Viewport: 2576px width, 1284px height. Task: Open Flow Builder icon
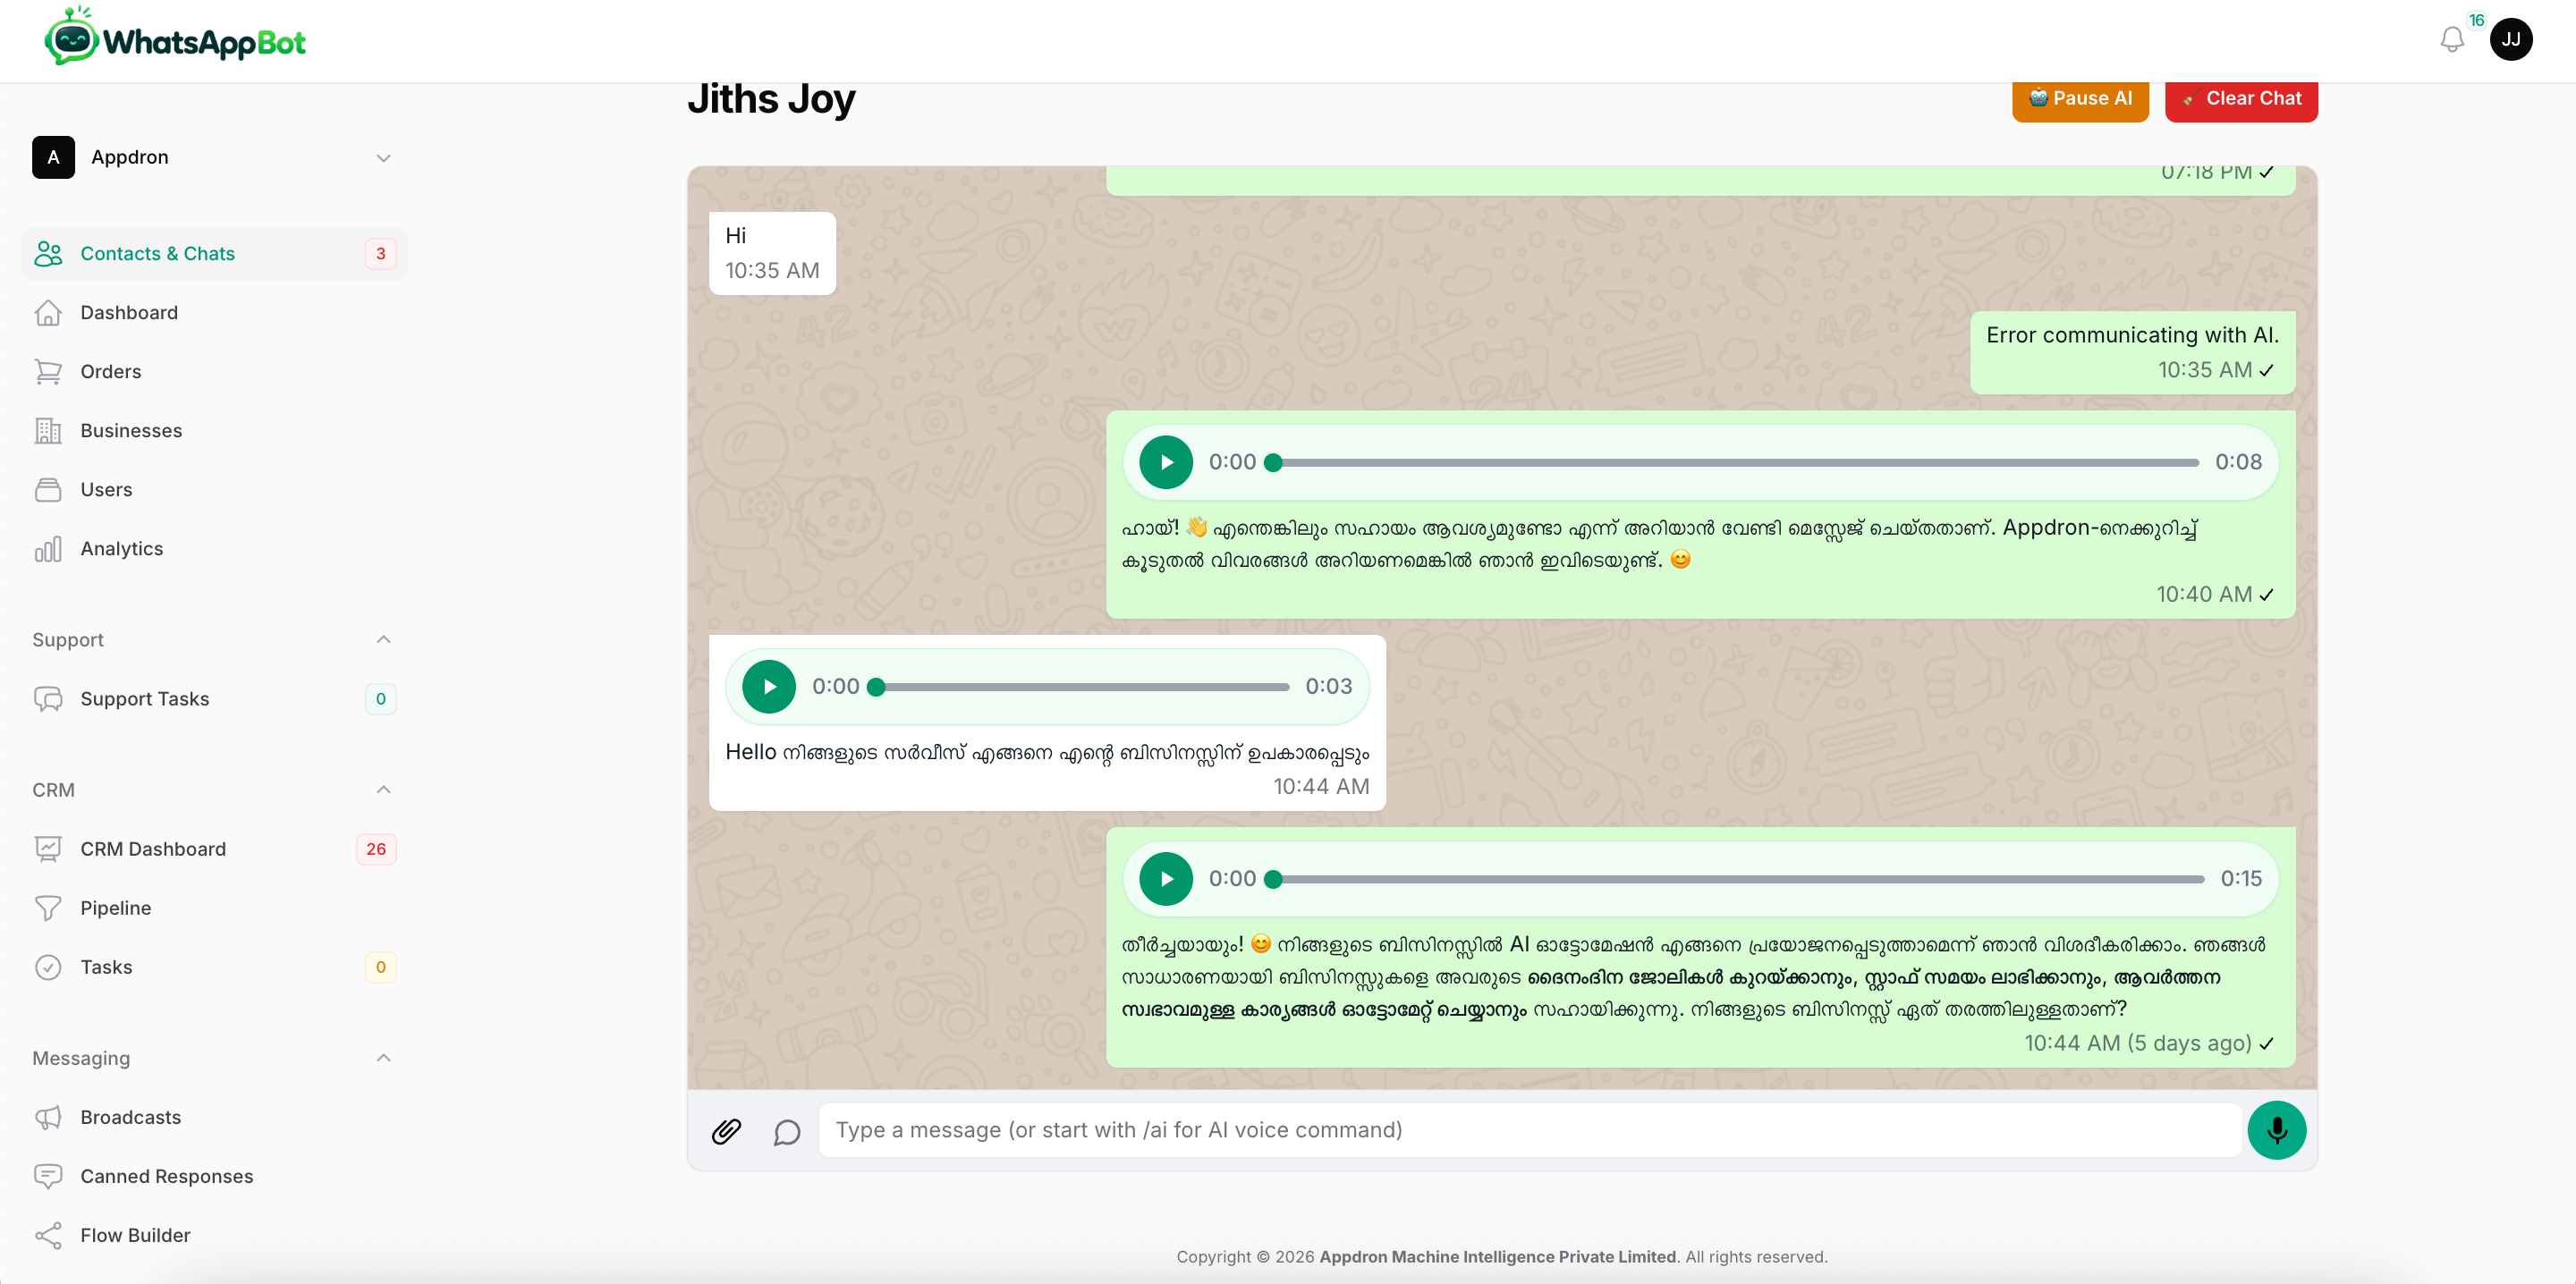pos(48,1235)
